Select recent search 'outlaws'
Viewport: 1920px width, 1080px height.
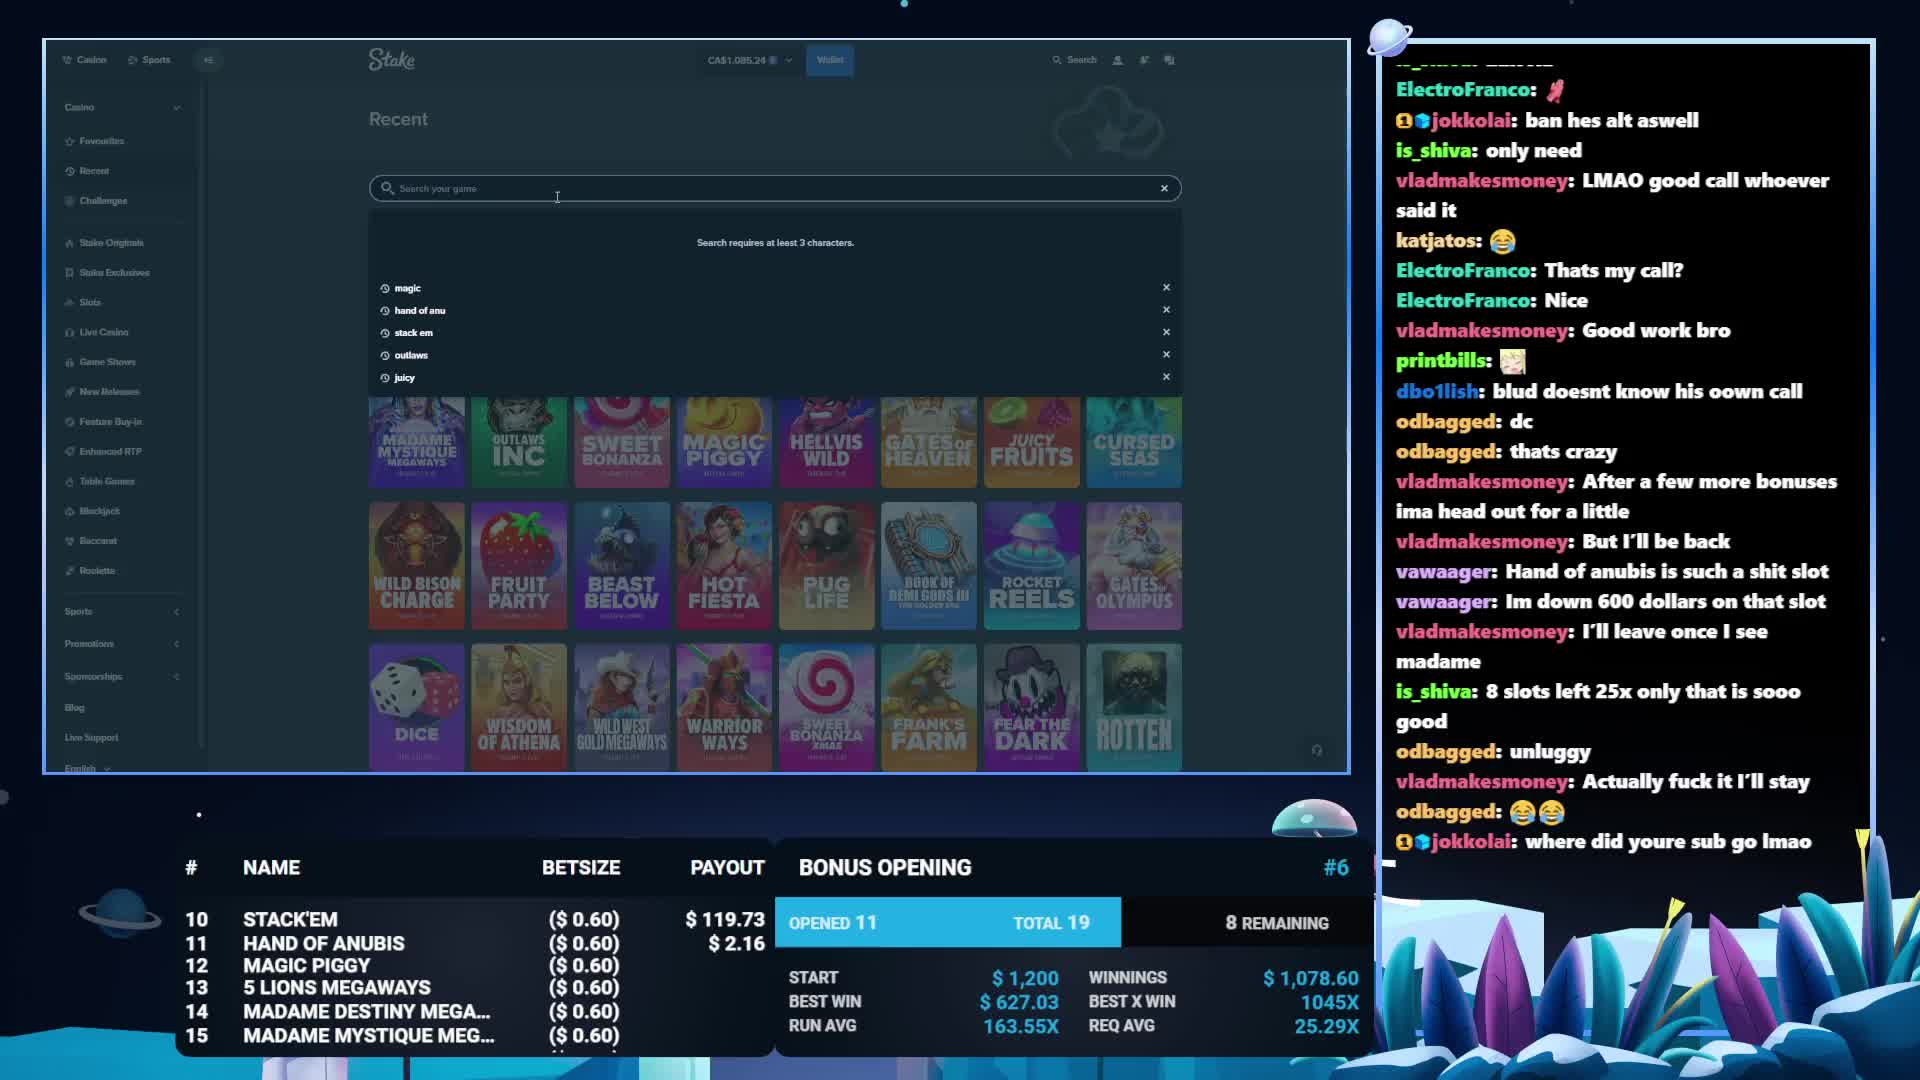pyautogui.click(x=410, y=355)
